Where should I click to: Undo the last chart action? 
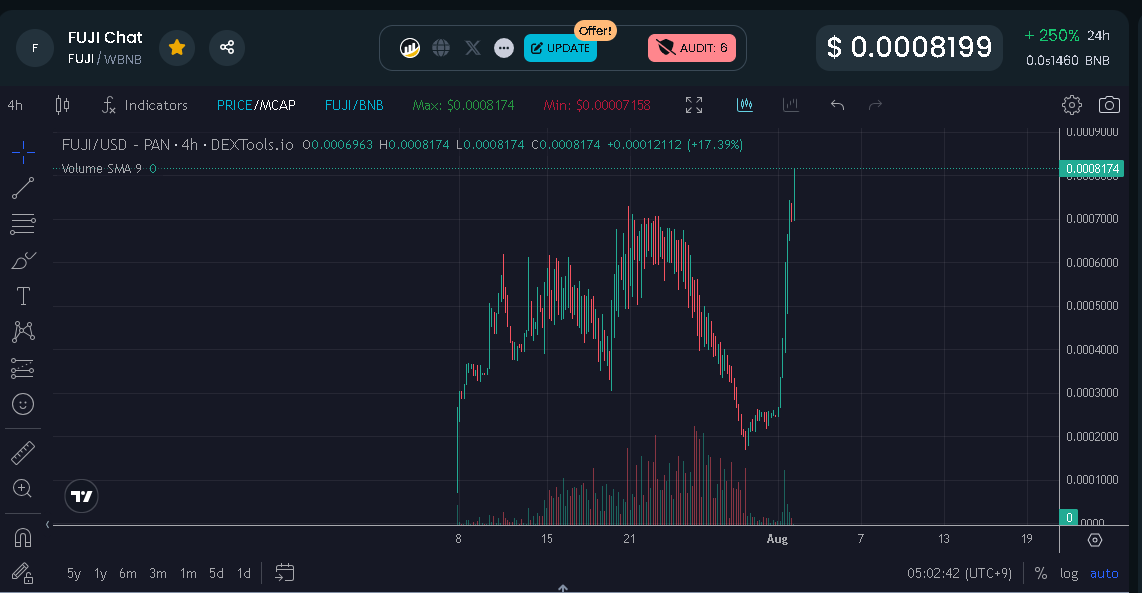click(838, 106)
